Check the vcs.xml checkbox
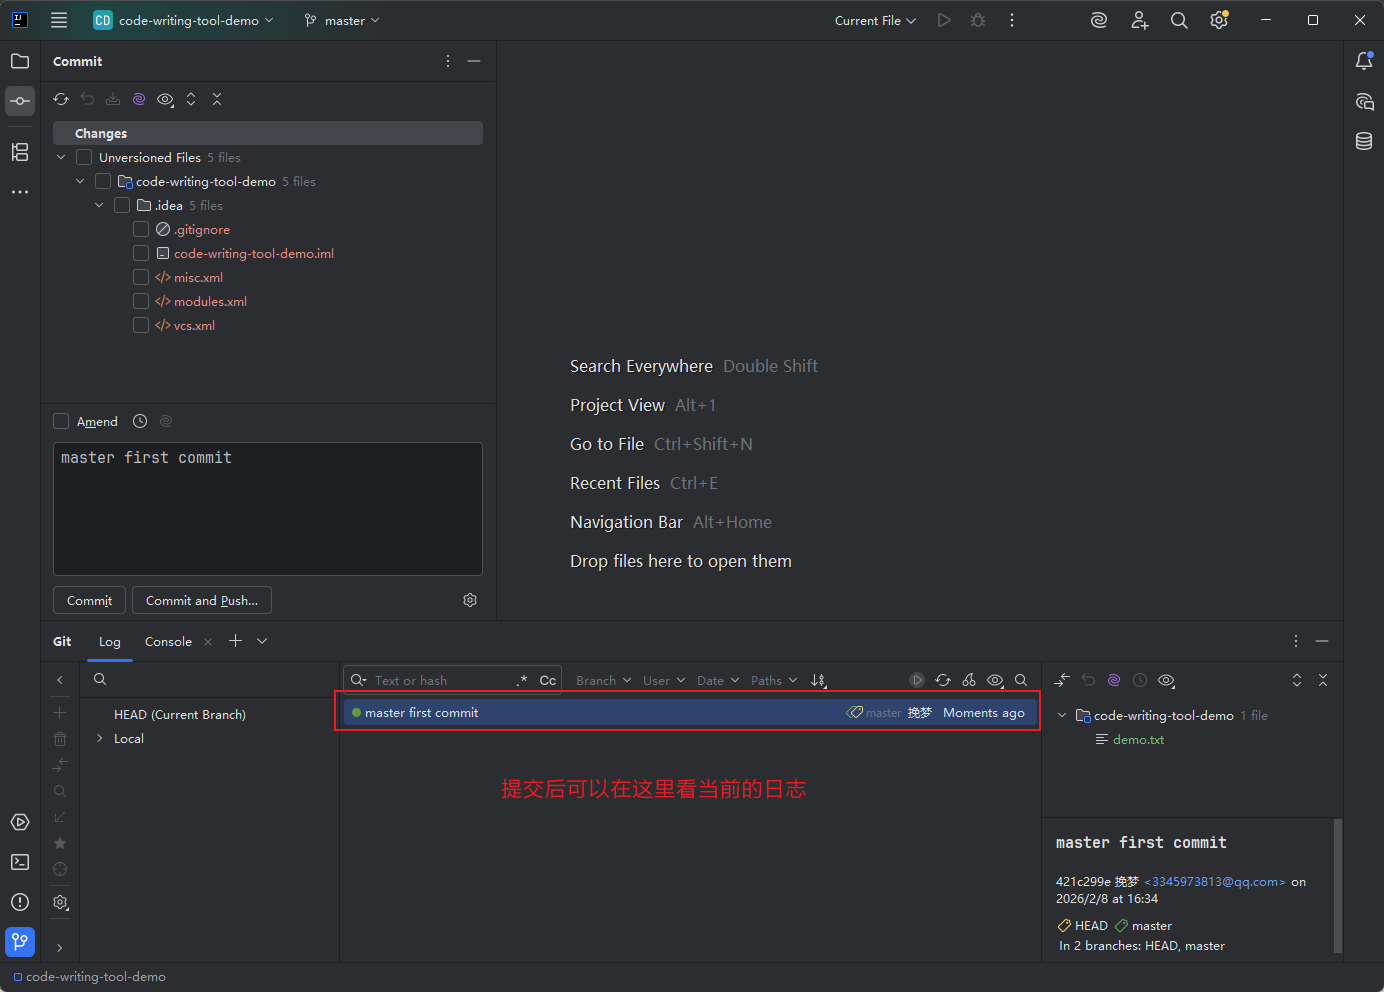Image resolution: width=1384 pixels, height=992 pixels. click(x=141, y=325)
